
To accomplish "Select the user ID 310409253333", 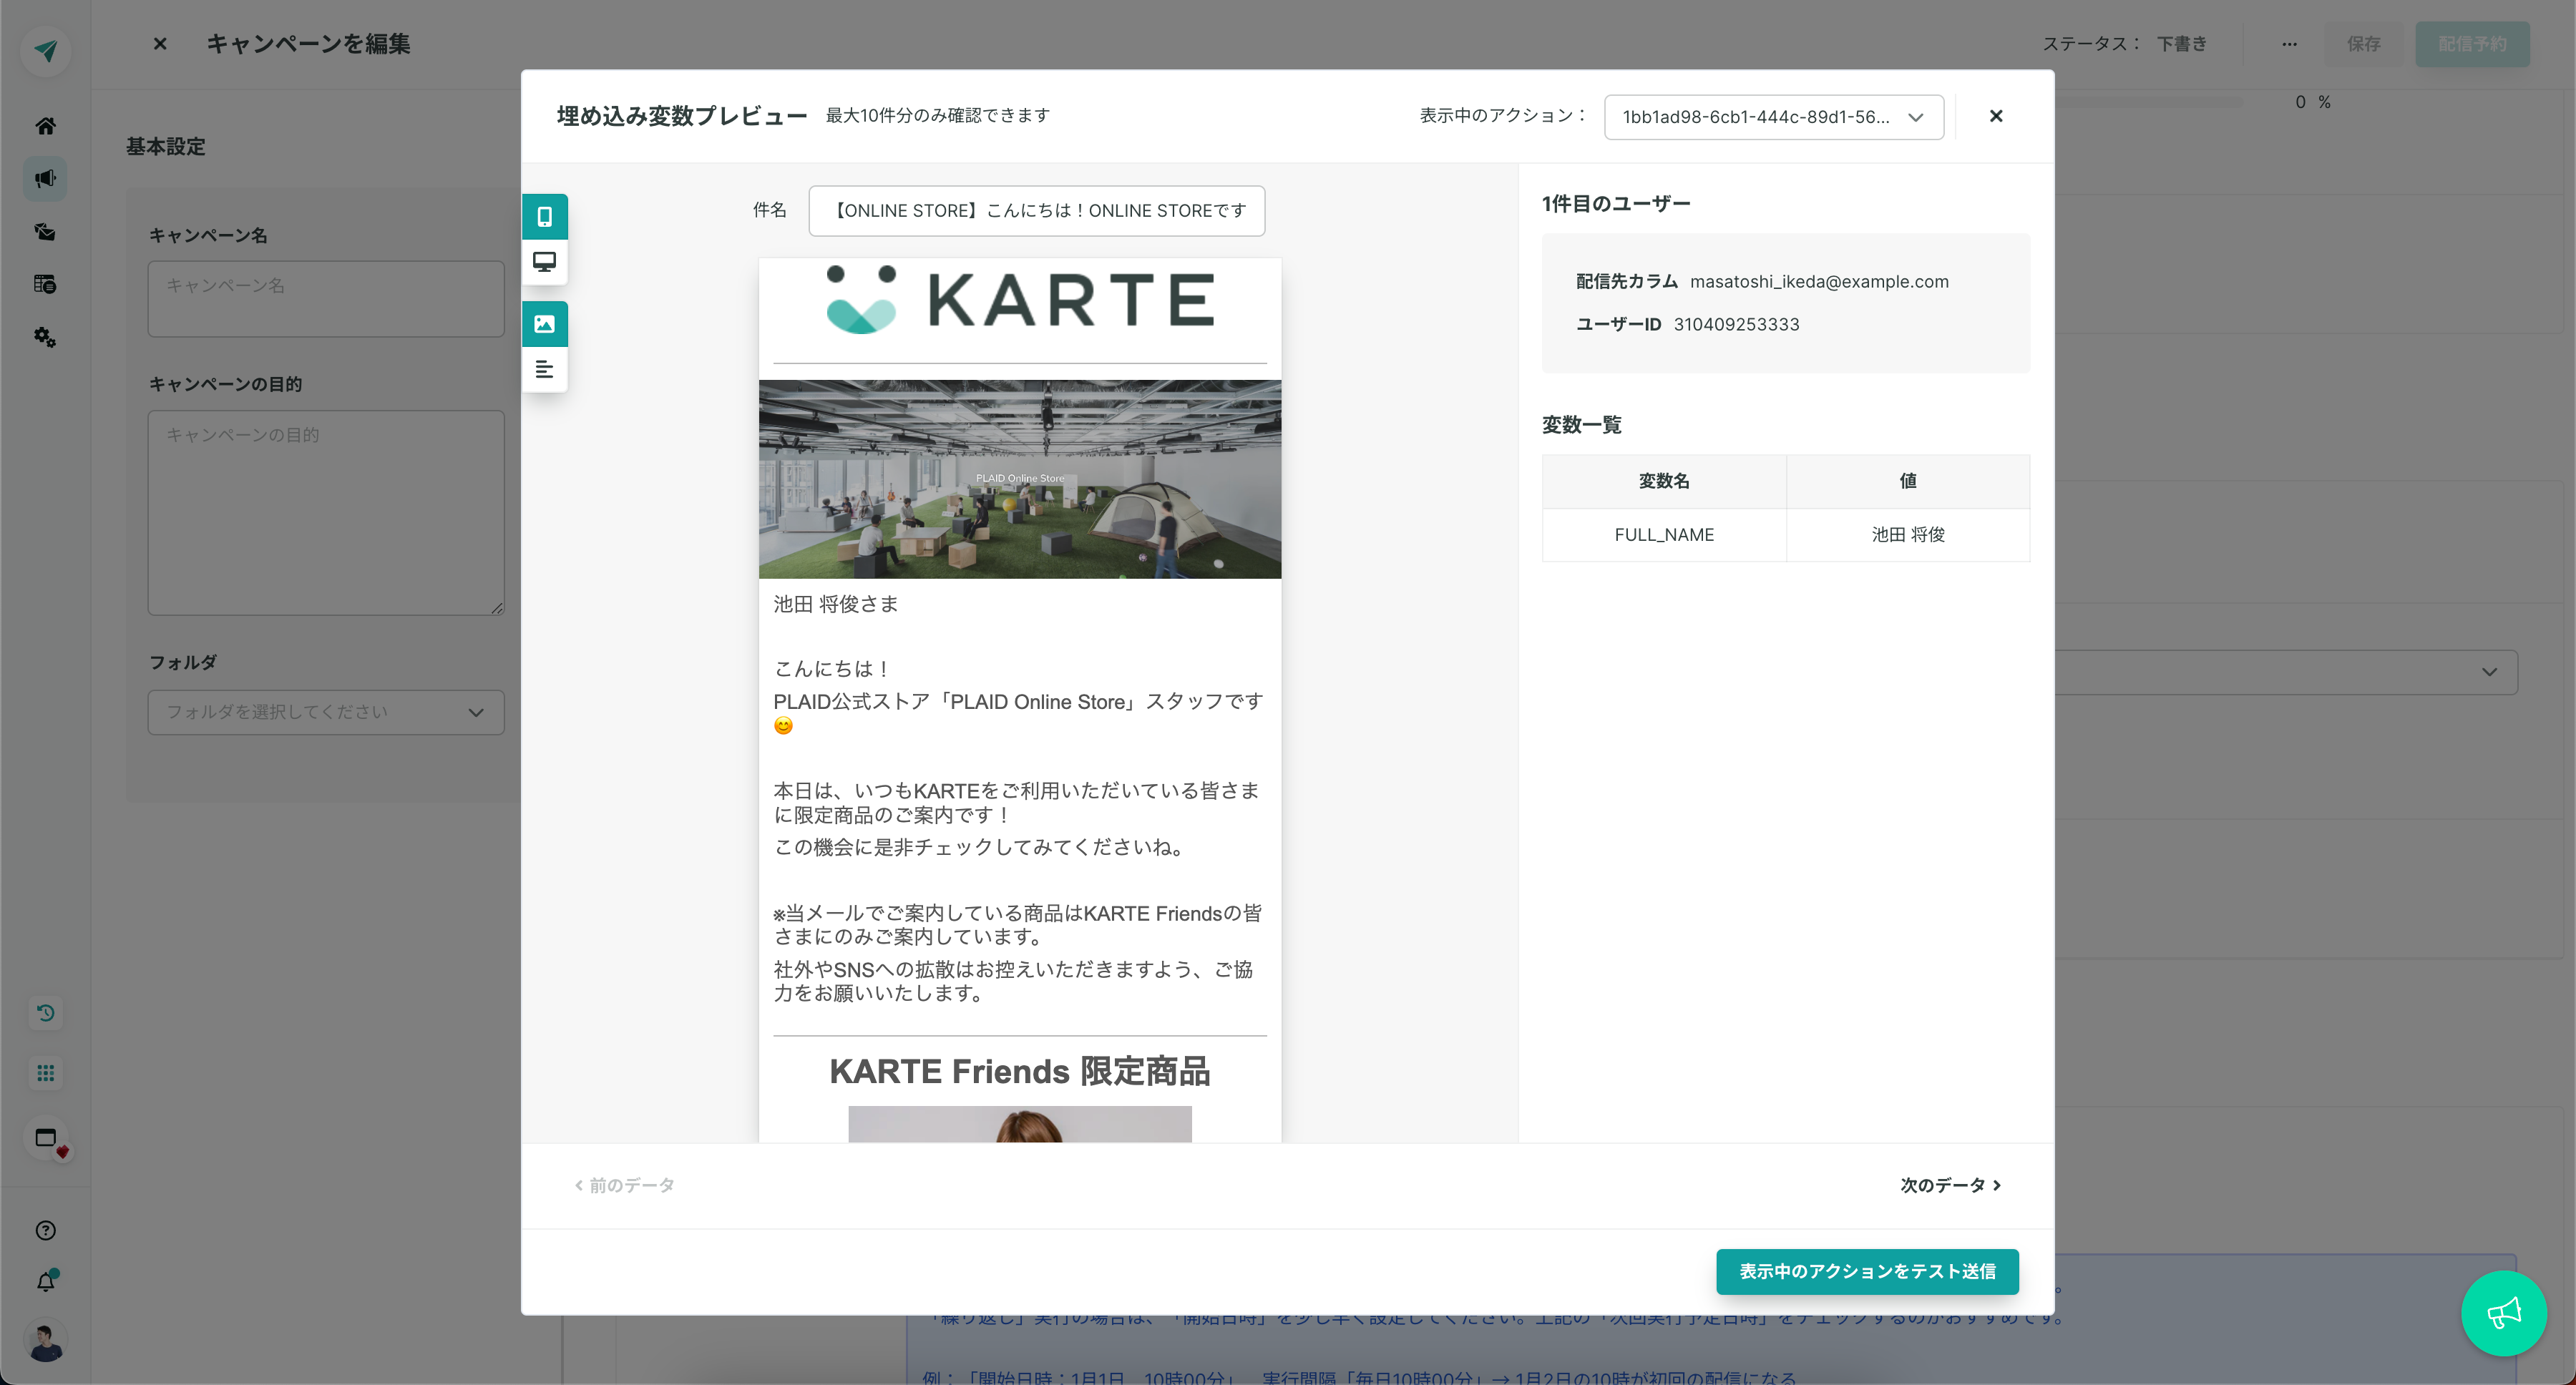I will tap(1736, 325).
